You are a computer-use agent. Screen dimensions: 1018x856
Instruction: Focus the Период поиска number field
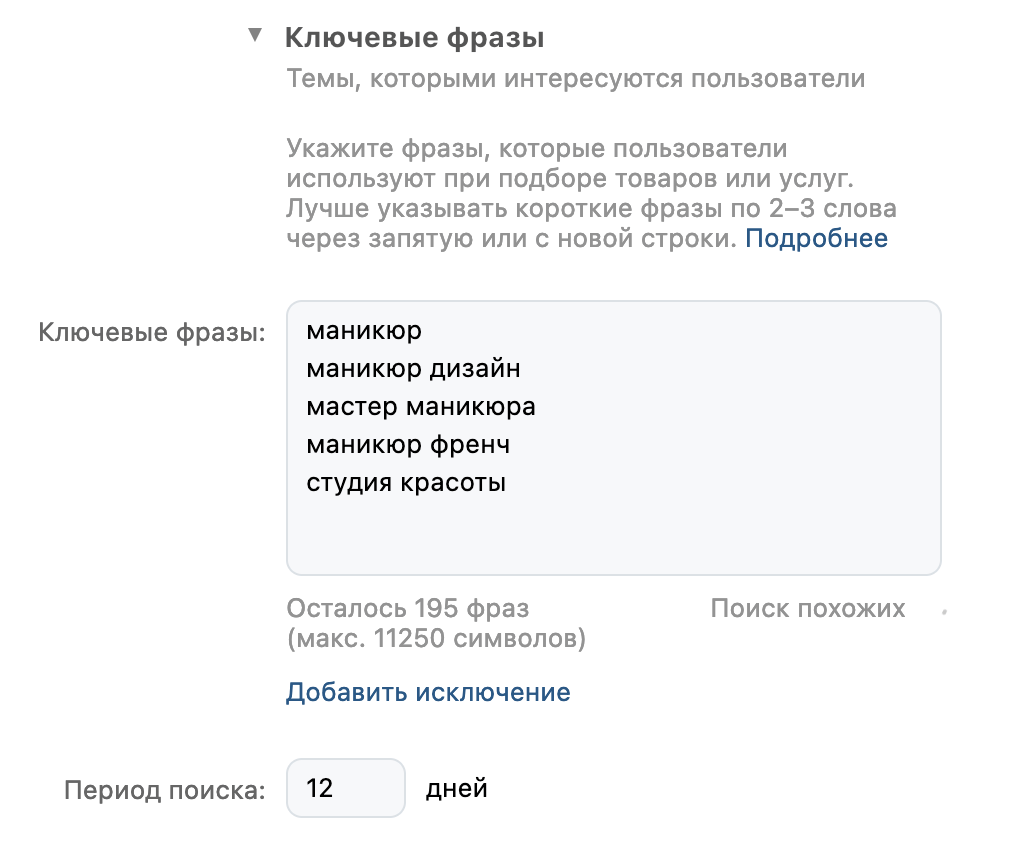[x=346, y=788]
